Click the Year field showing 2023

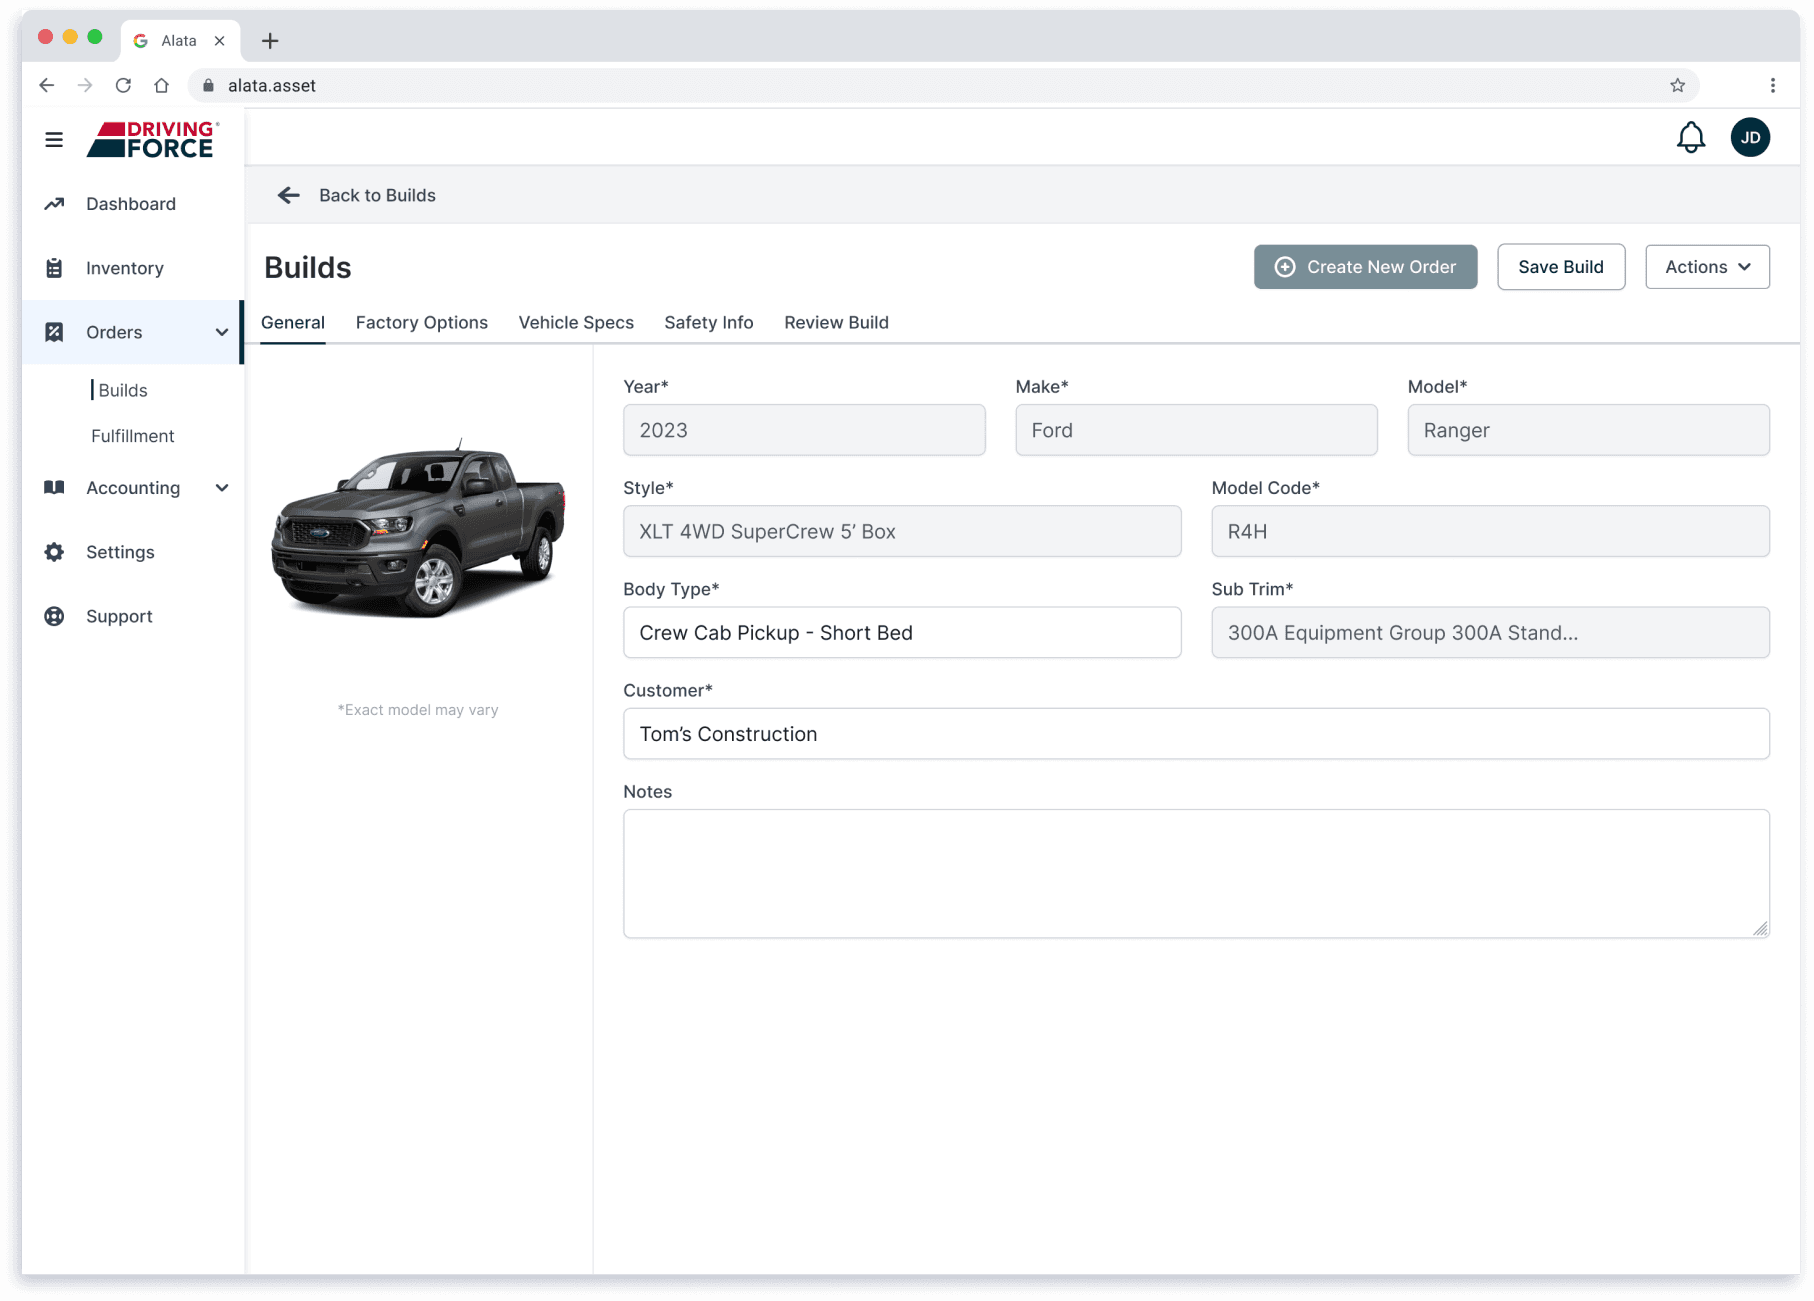[804, 430]
